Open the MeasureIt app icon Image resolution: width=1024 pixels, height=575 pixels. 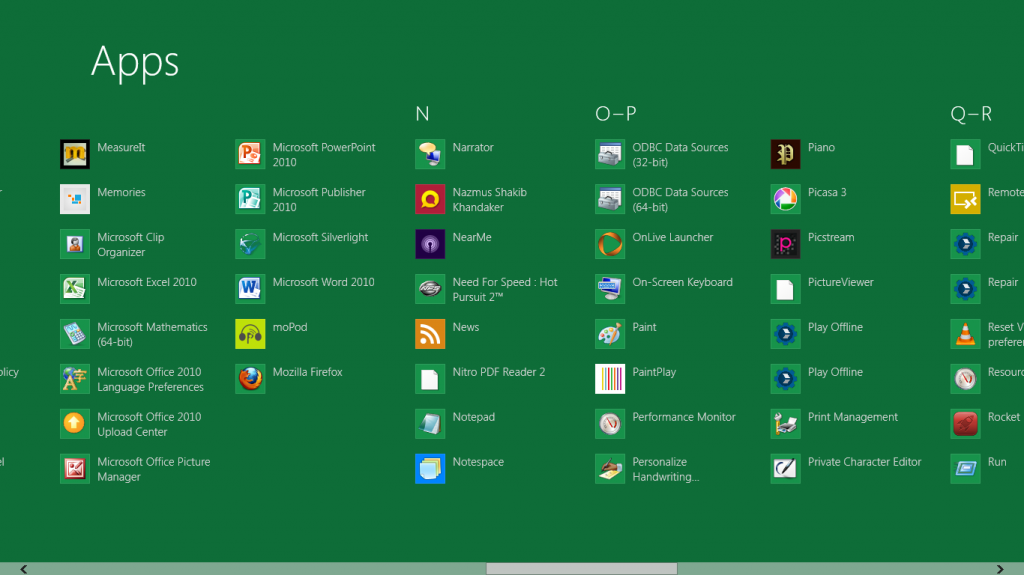click(74, 154)
